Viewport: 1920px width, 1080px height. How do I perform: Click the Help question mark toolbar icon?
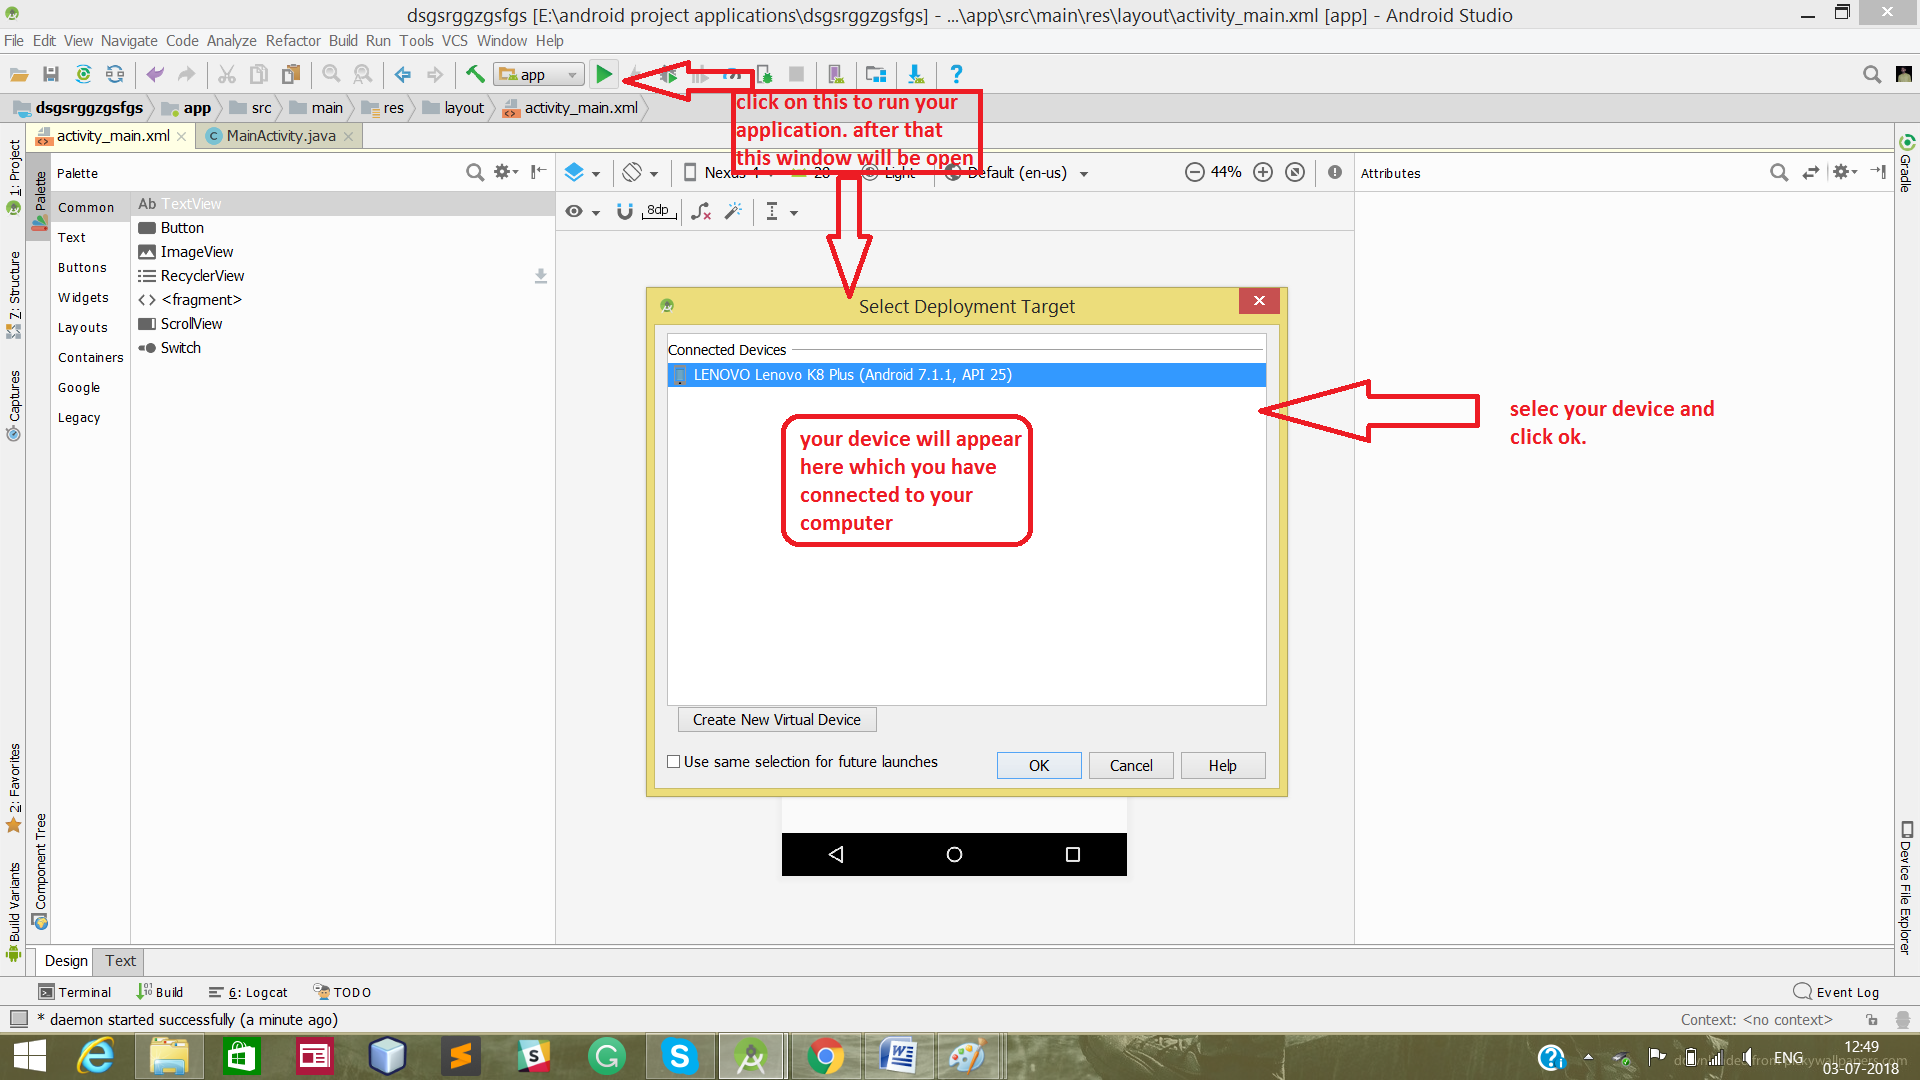(x=956, y=74)
